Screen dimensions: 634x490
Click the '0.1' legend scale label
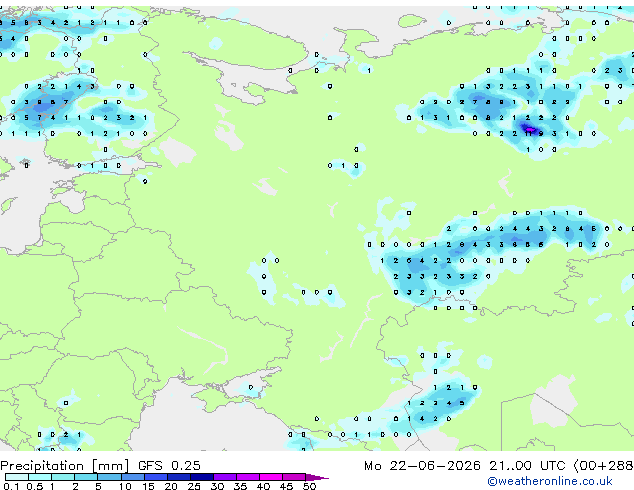[11, 486]
